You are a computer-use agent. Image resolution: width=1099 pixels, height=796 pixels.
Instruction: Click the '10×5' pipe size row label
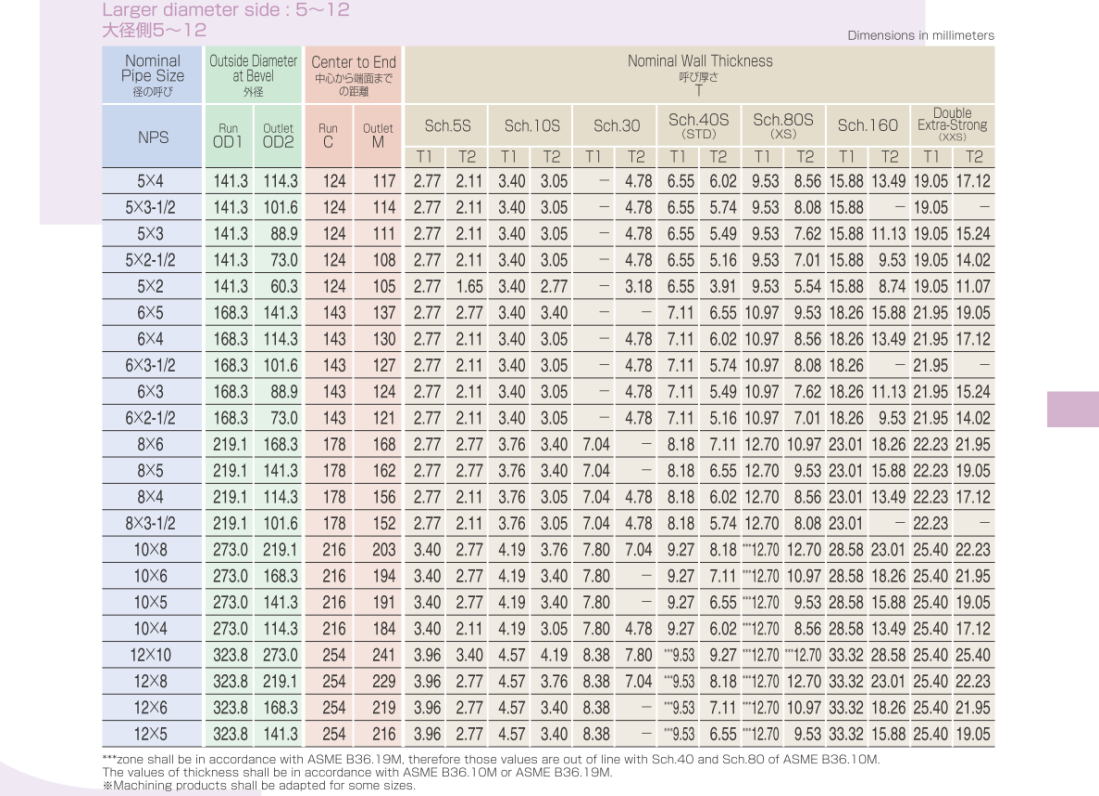click(150, 603)
